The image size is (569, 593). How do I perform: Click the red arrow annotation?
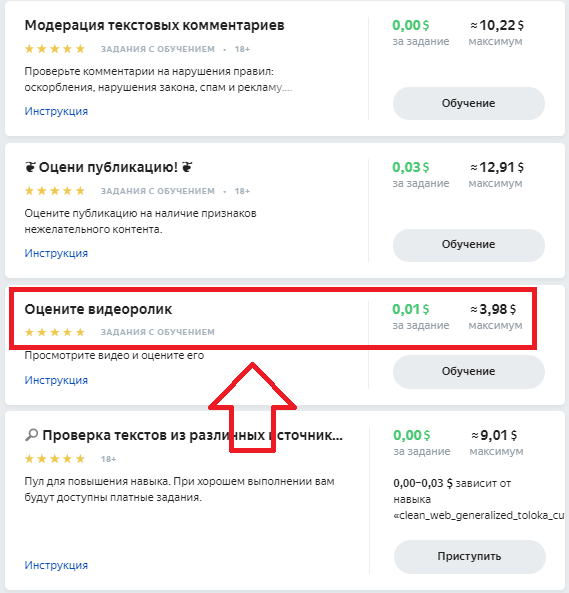(252, 407)
